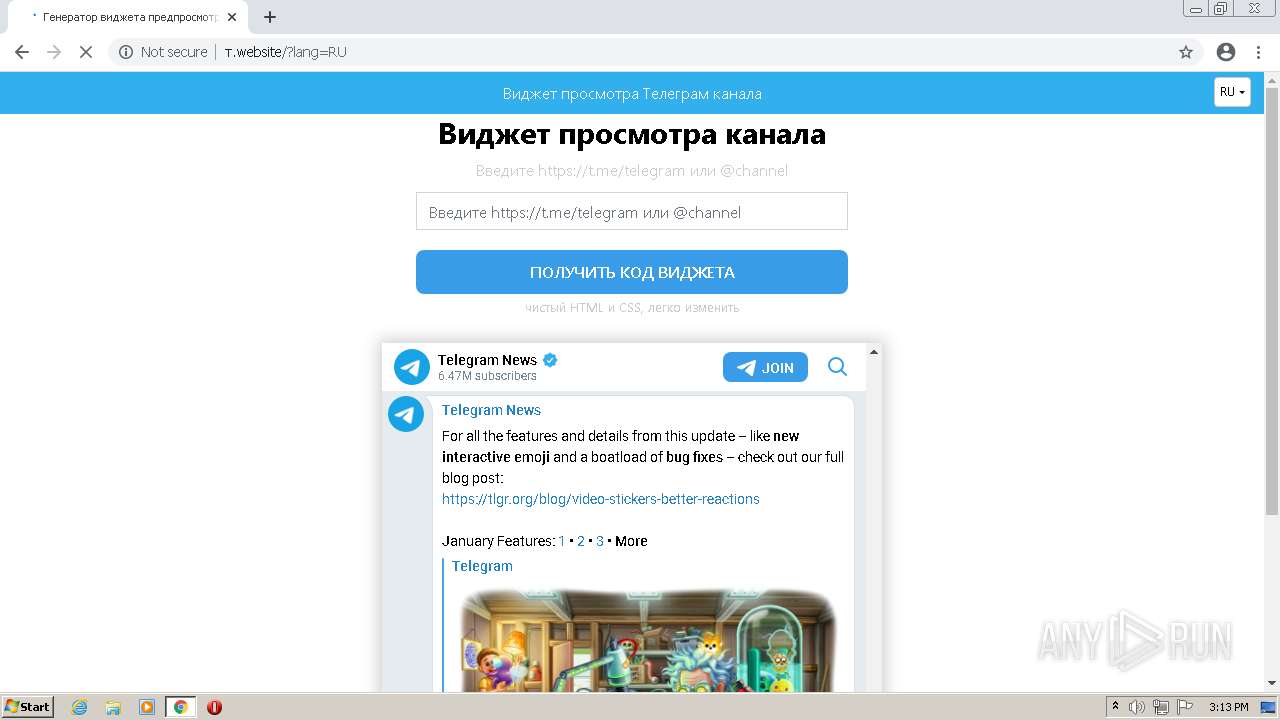The width and height of the screenshot is (1280, 720).
Task: Click the Виджет просмотра канала heading
Action: click(x=632, y=134)
